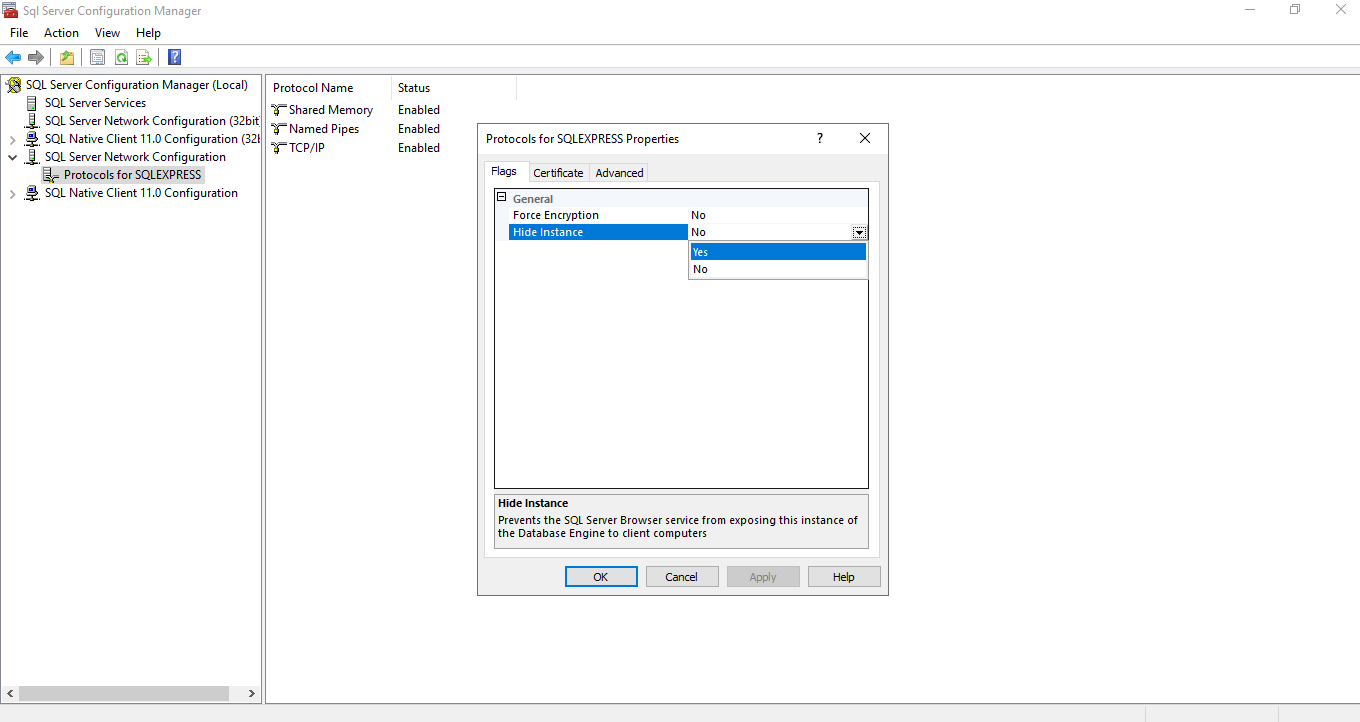Switch to the Certificate tab
This screenshot has height=722, width=1360.
point(558,173)
